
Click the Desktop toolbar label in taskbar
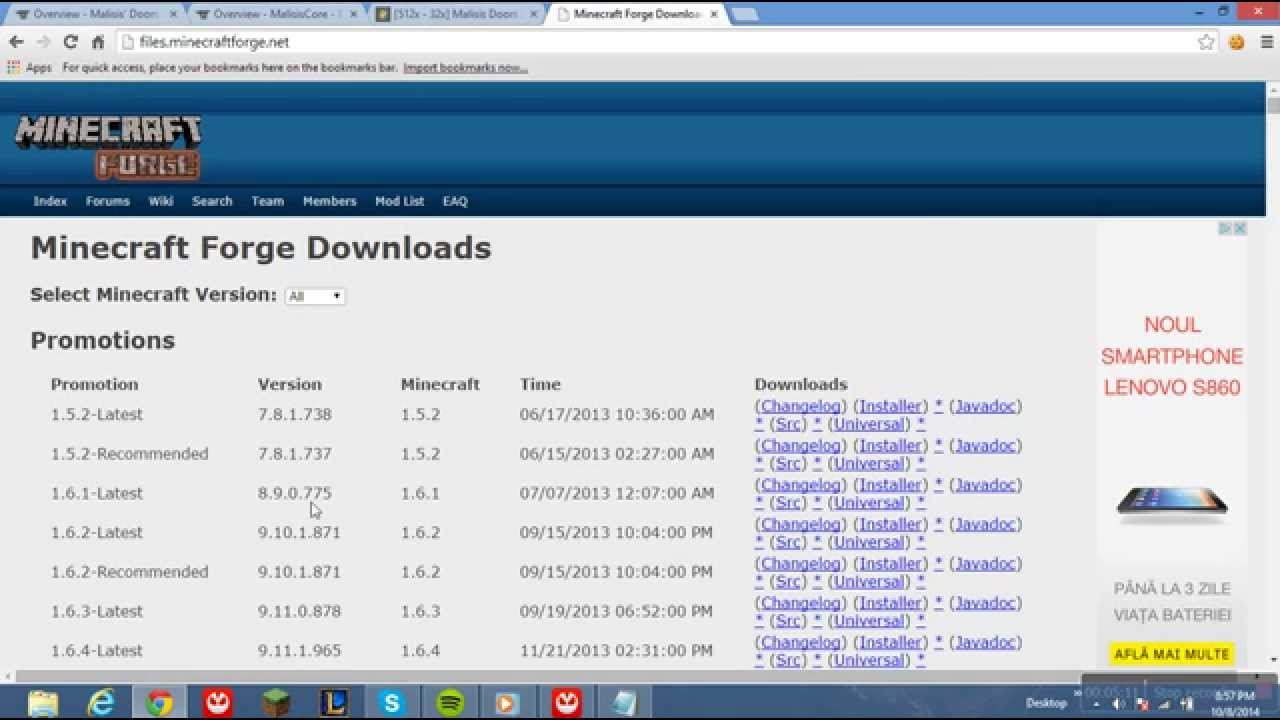pyautogui.click(x=1046, y=704)
